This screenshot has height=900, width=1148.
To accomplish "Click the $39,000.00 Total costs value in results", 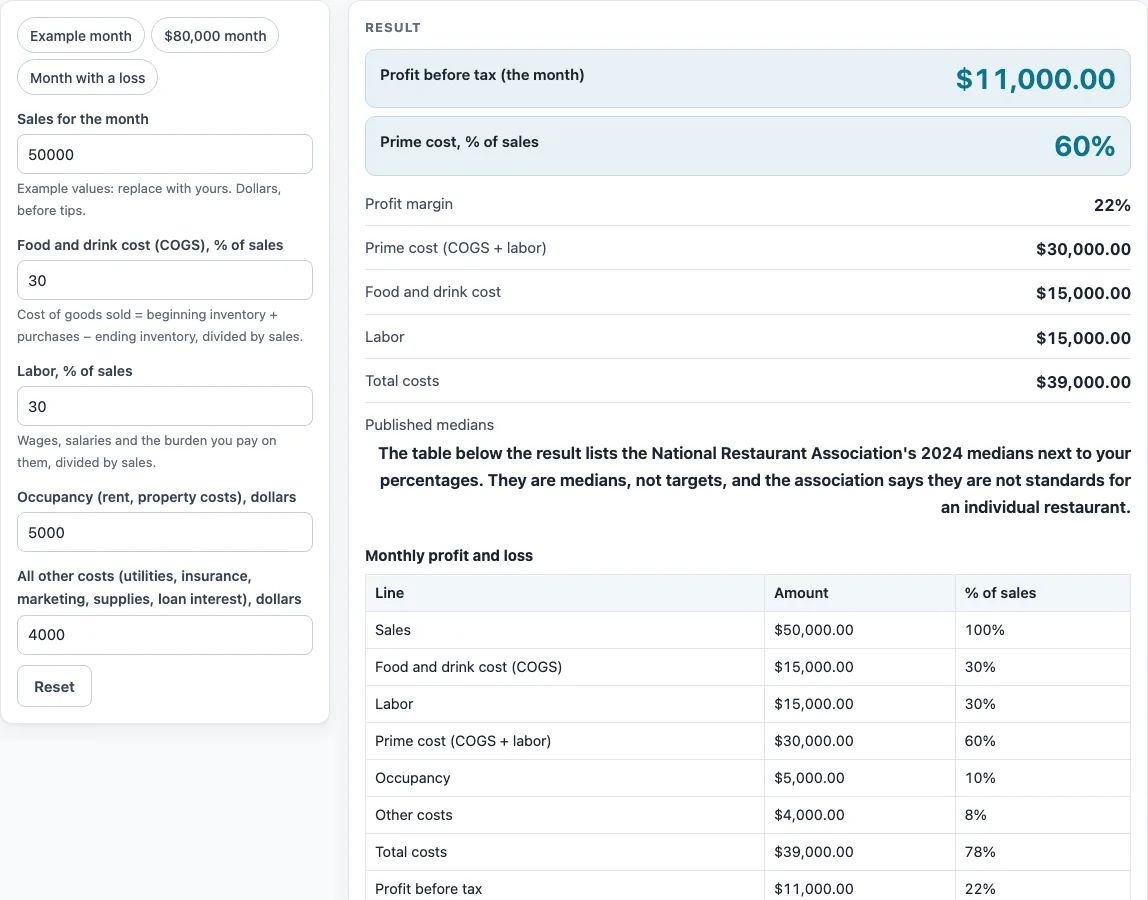I will [x=1083, y=382].
